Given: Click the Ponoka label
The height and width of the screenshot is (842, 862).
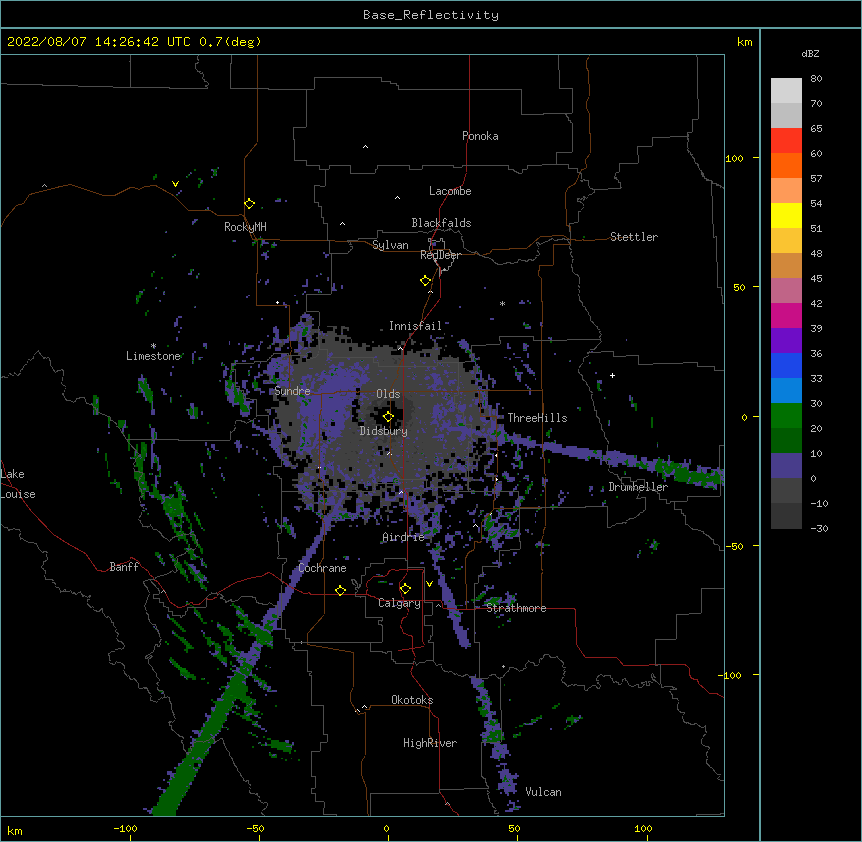Looking at the screenshot, I should tap(480, 136).
